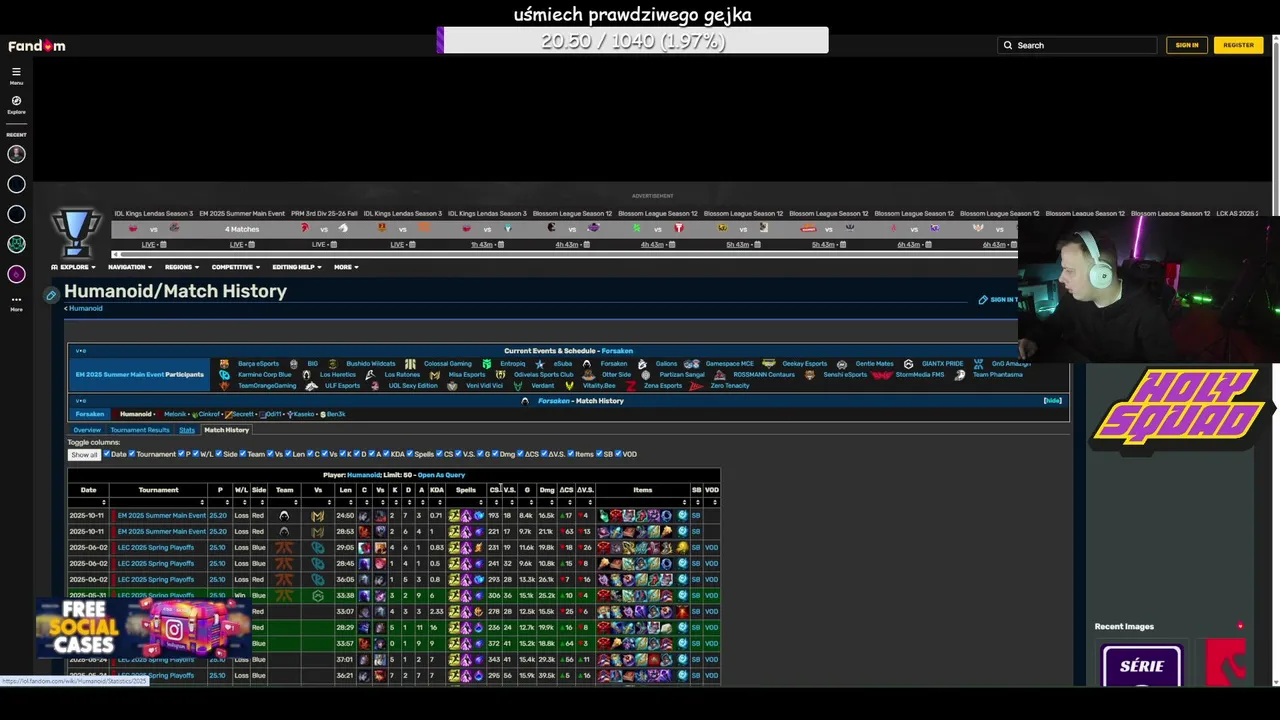Open the hamburger Menu in the sidebar
Screen dimensions: 1280x720
point(16,75)
